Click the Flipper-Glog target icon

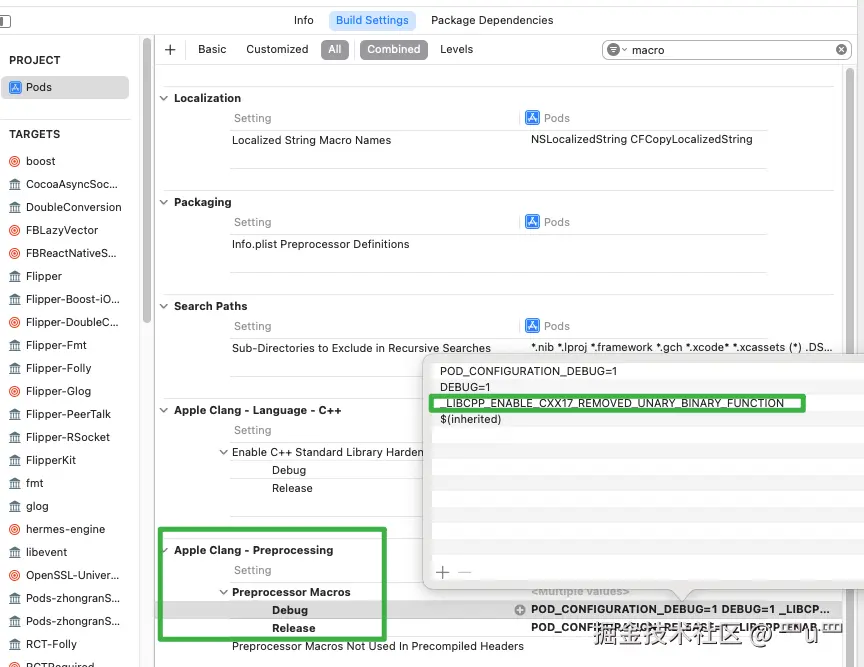coord(15,391)
